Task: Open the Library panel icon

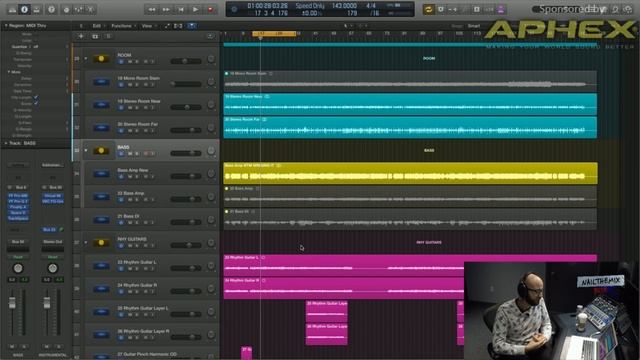Action: 12,9
